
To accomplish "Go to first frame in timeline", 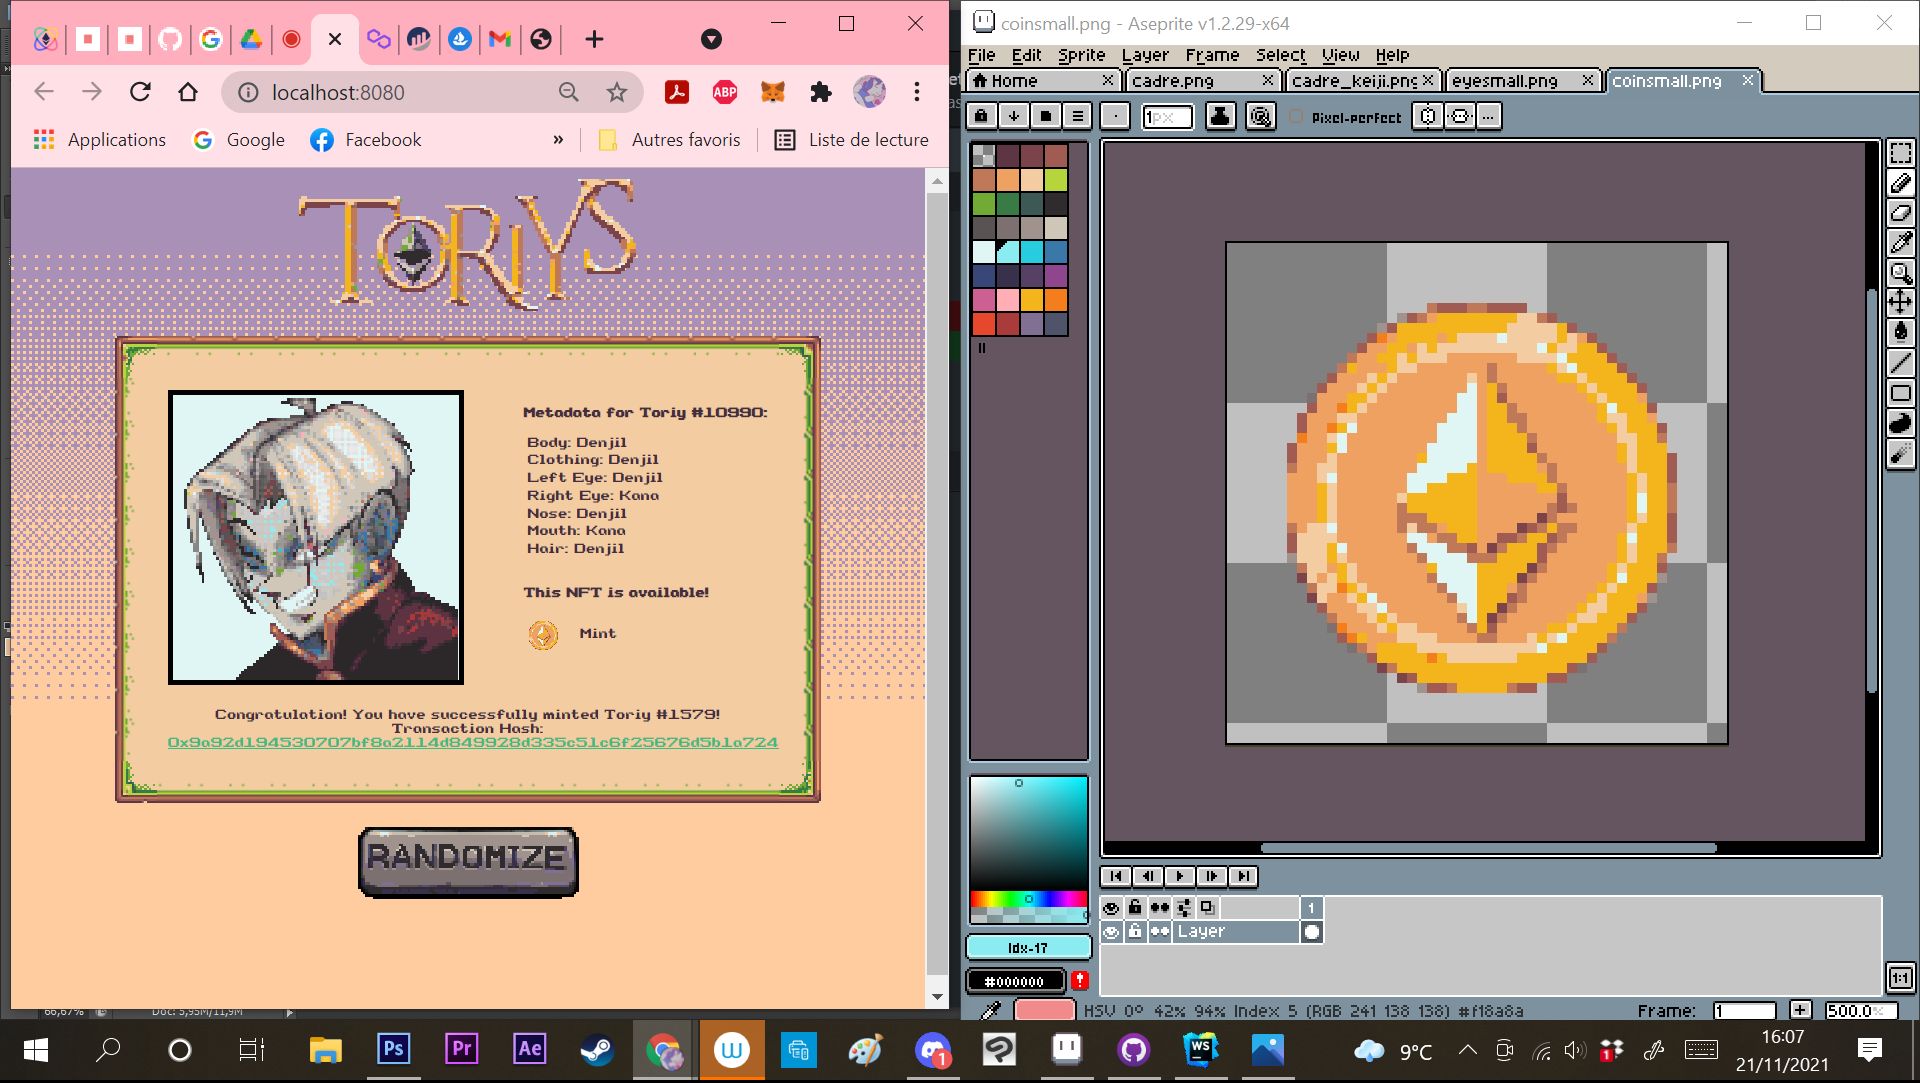I will click(x=1115, y=876).
